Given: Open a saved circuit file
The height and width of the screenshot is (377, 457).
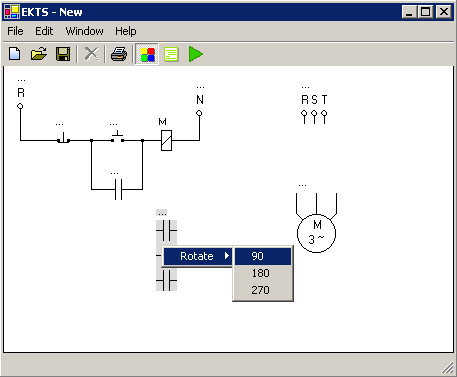Looking at the screenshot, I should pos(39,54).
